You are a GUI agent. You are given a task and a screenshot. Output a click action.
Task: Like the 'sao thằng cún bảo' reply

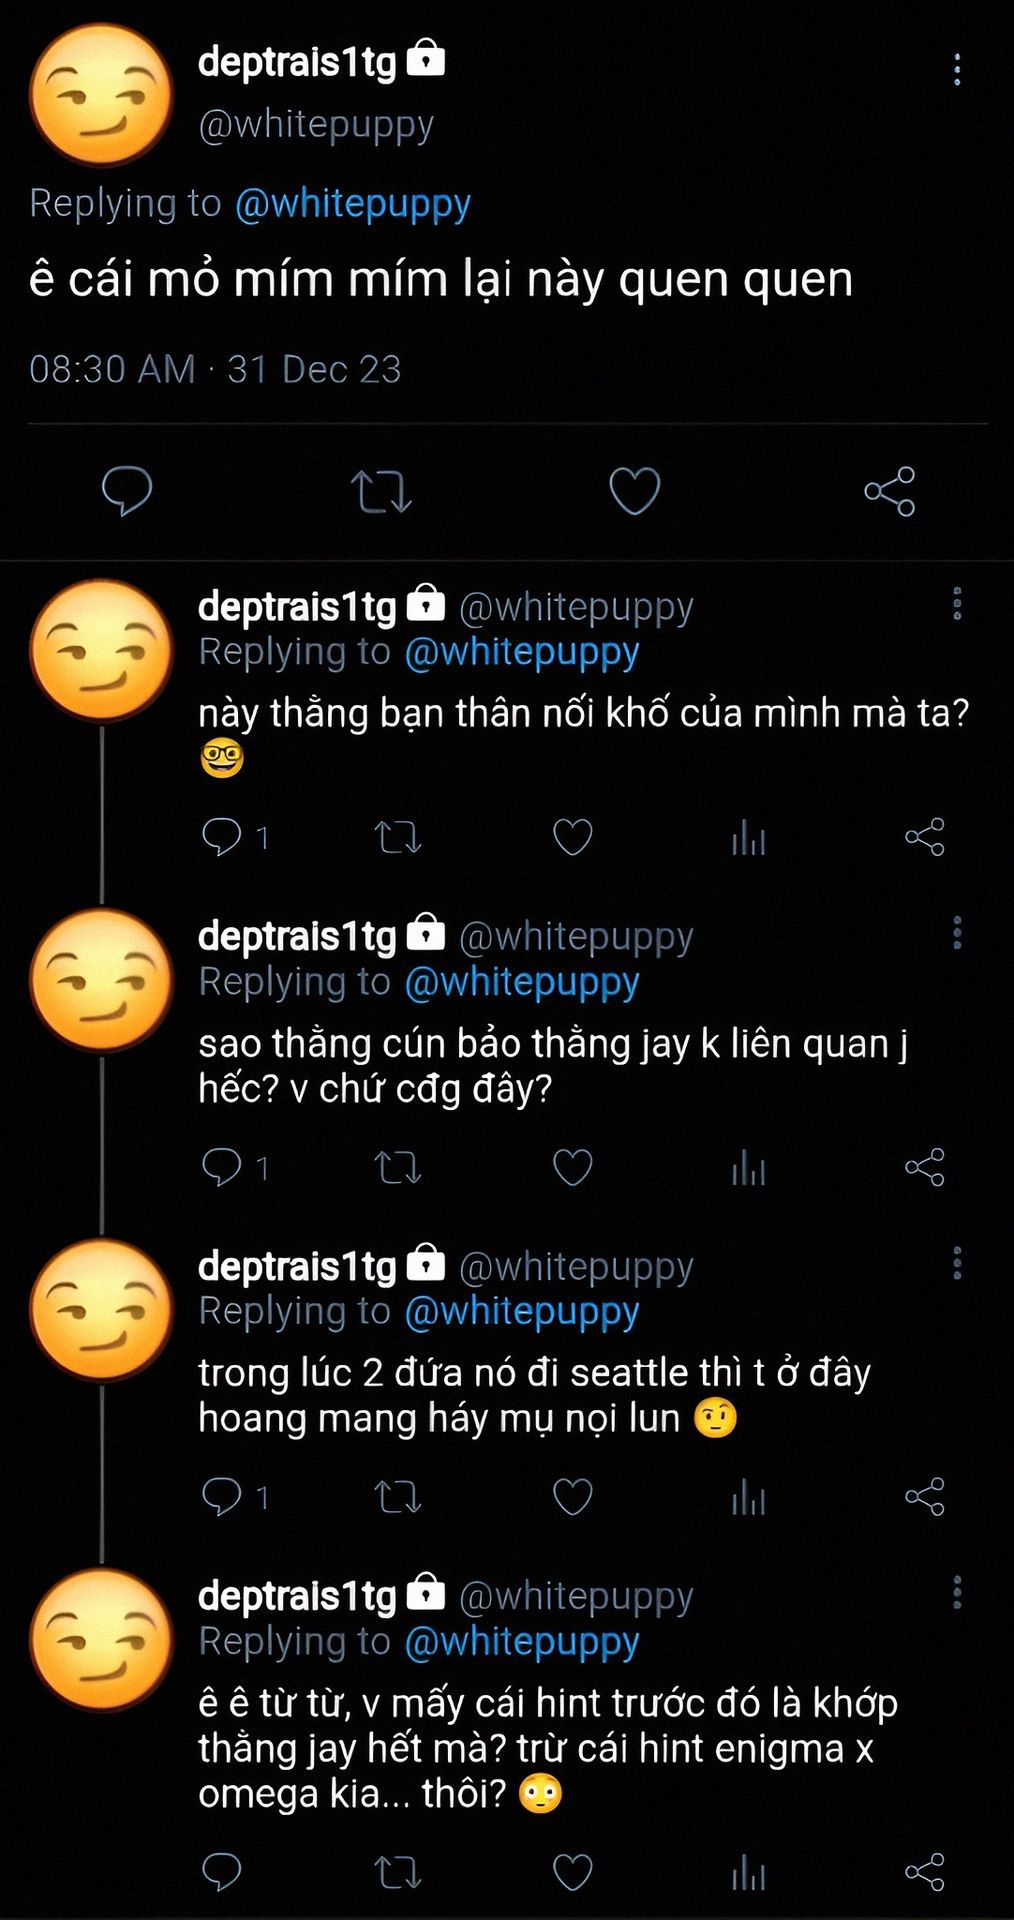click(573, 1167)
